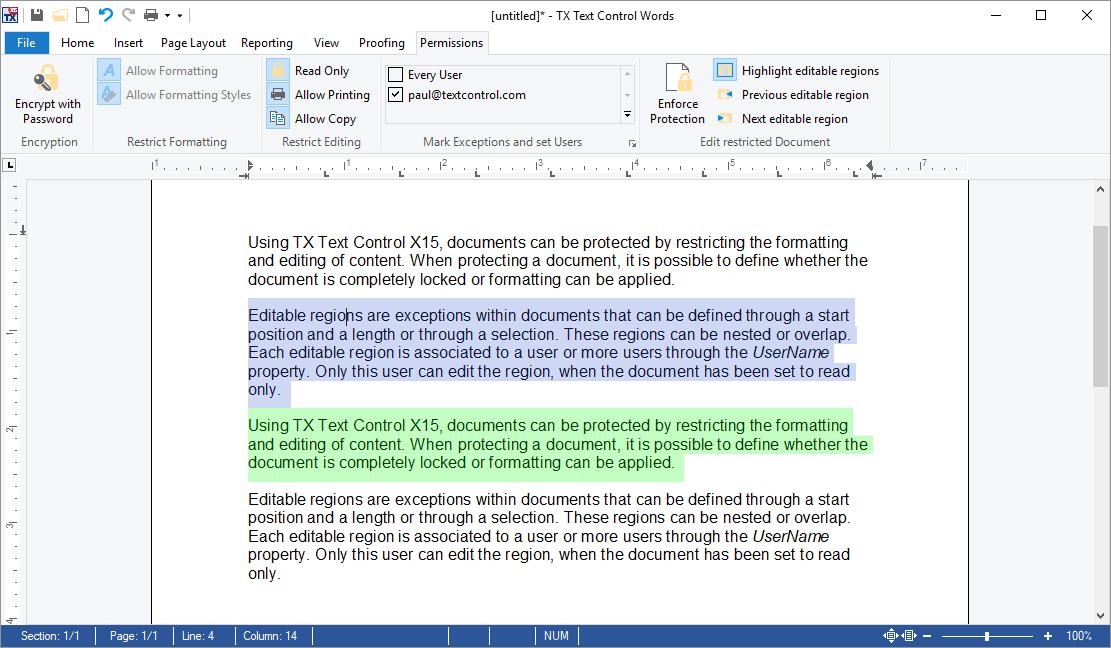Image resolution: width=1111 pixels, height=648 pixels.
Task: Click the Print icon in quick access
Action: click(151, 15)
